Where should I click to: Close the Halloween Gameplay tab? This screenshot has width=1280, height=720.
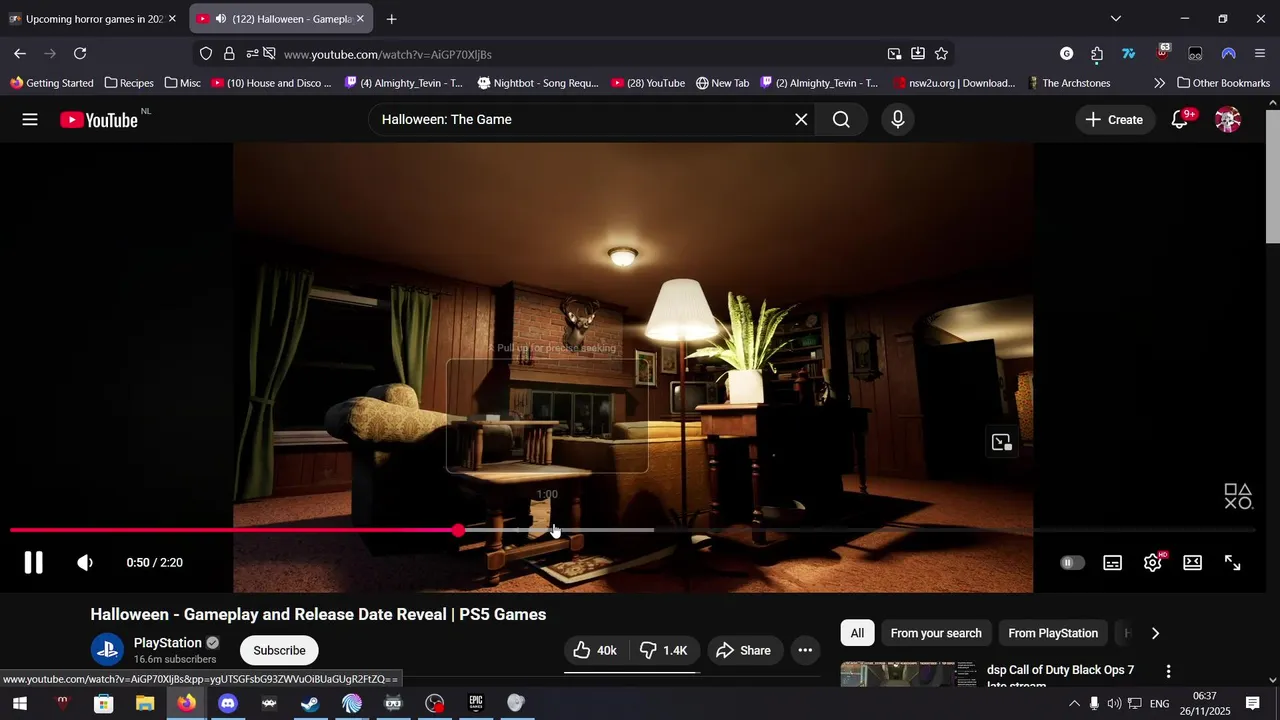click(x=360, y=19)
